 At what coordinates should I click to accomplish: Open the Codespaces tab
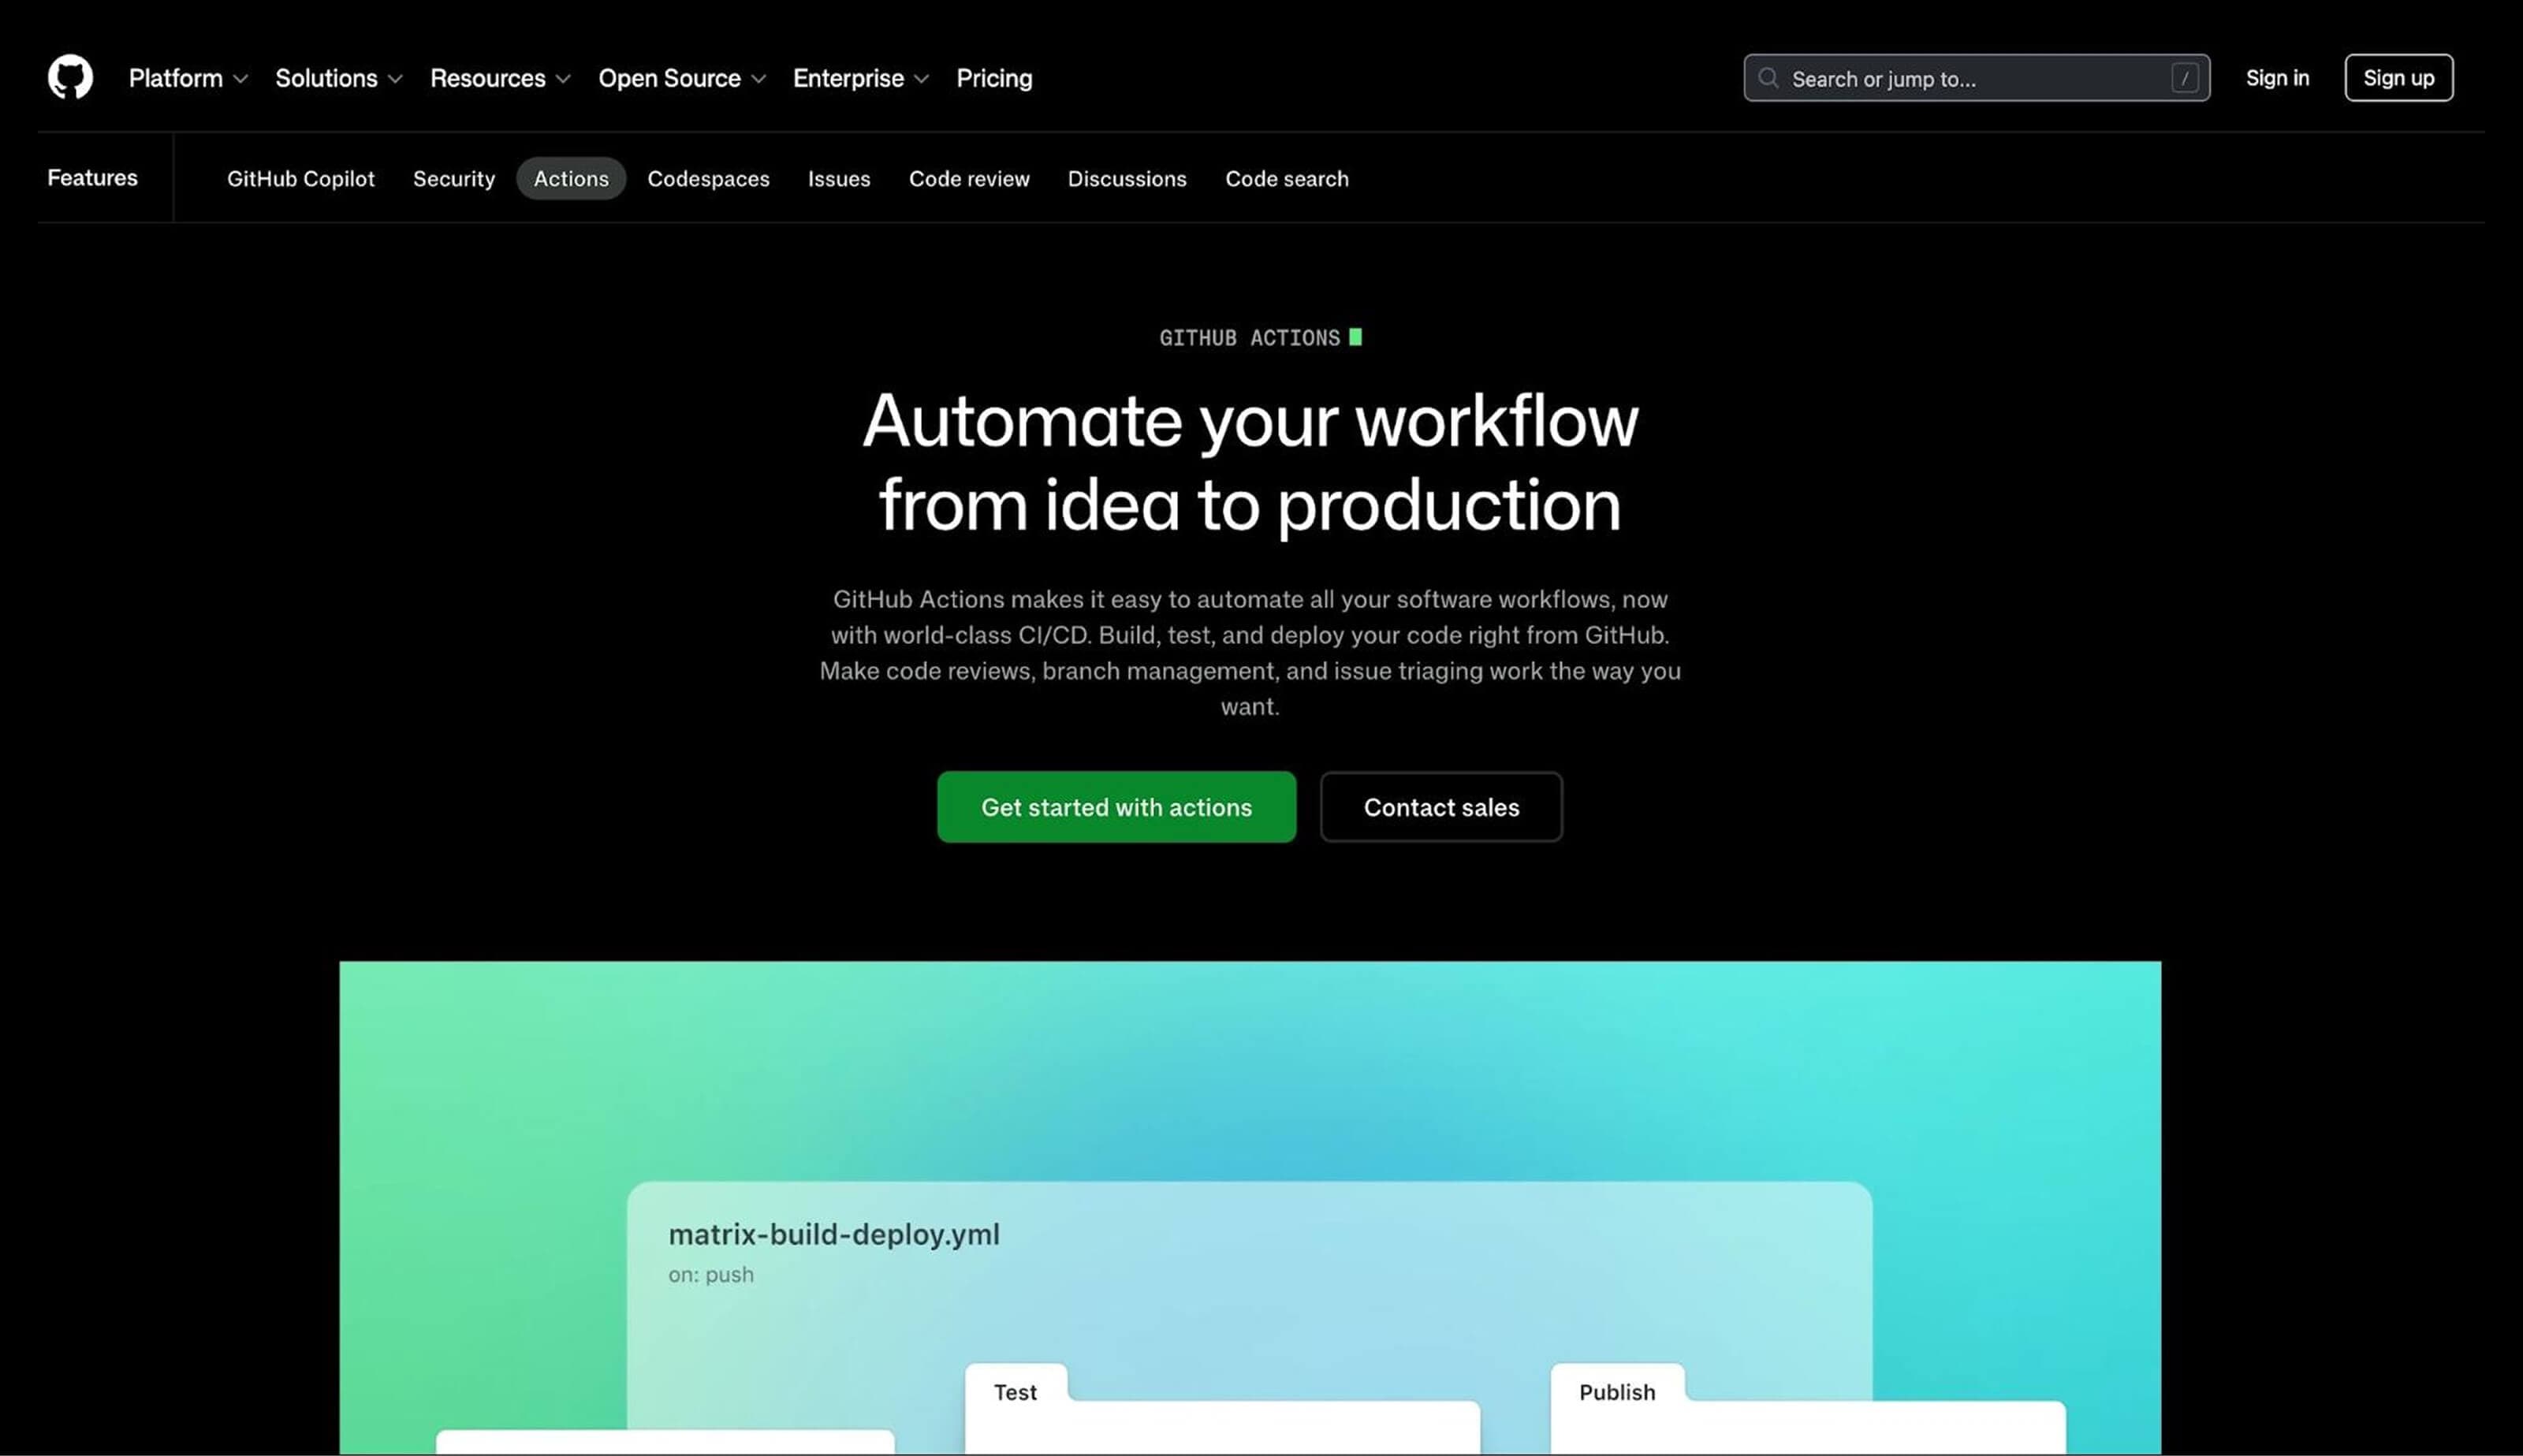pyautogui.click(x=708, y=179)
